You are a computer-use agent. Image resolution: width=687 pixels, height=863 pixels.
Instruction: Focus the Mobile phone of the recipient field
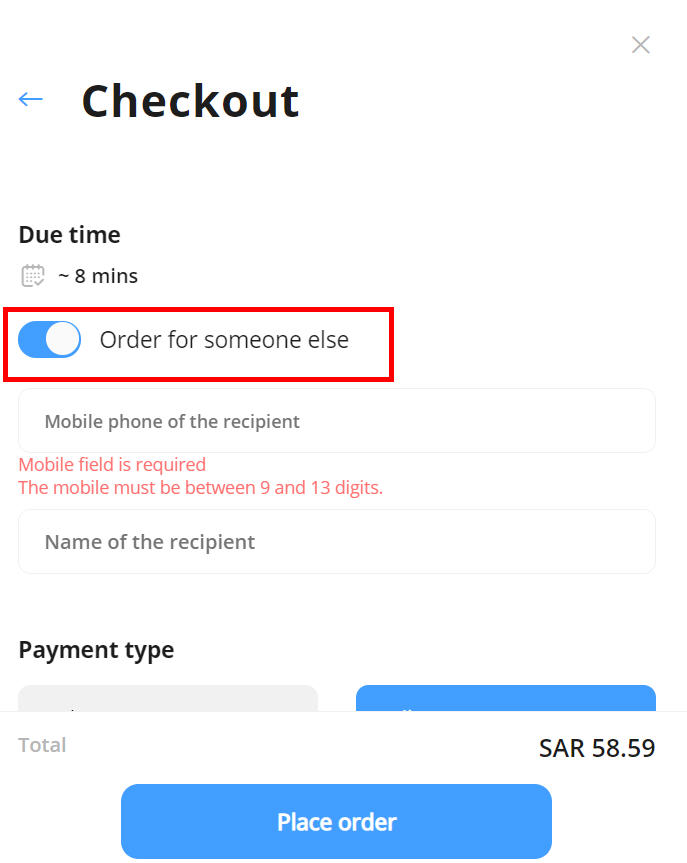click(337, 421)
